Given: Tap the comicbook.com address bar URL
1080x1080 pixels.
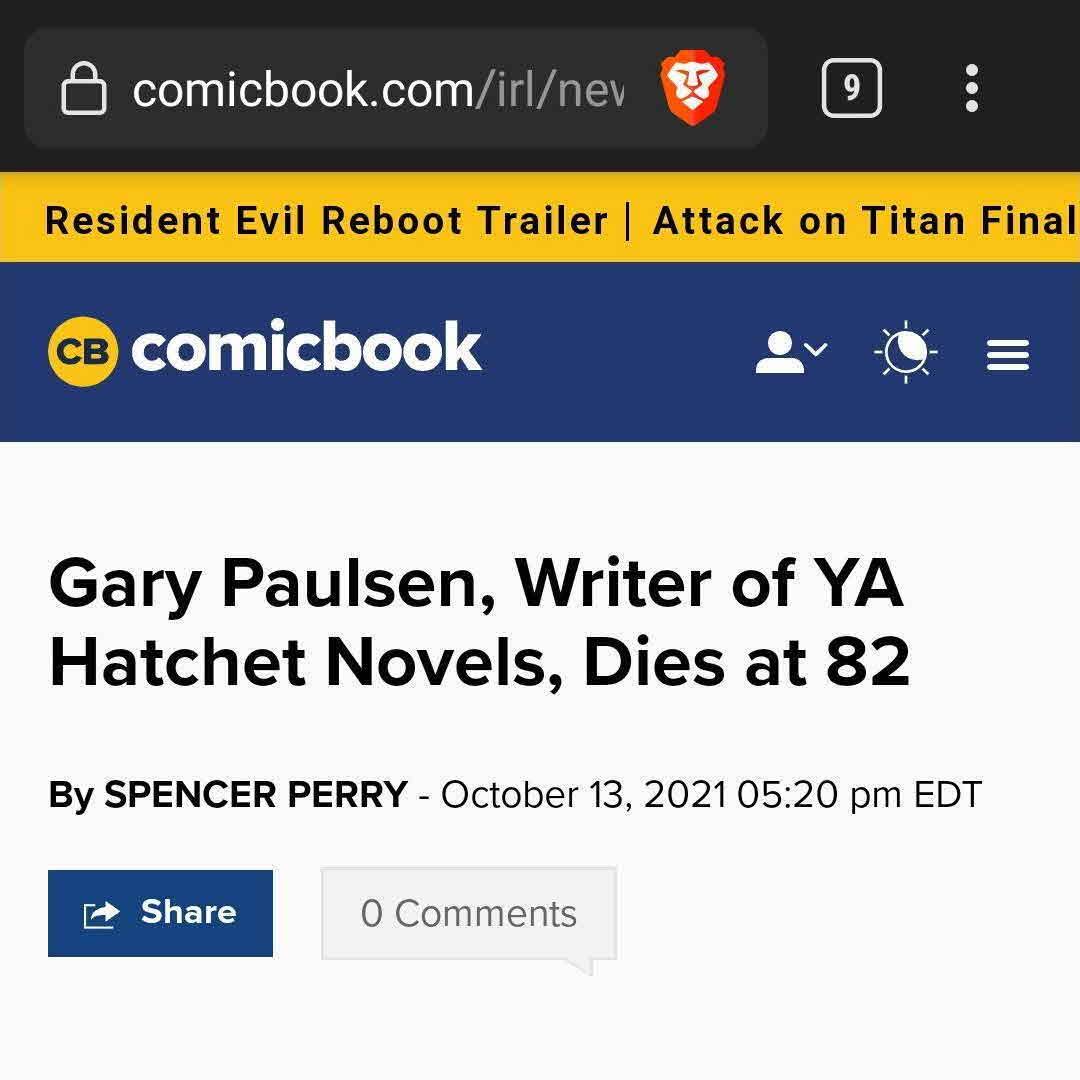Looking at the screenshot, I should pos(378,90).
